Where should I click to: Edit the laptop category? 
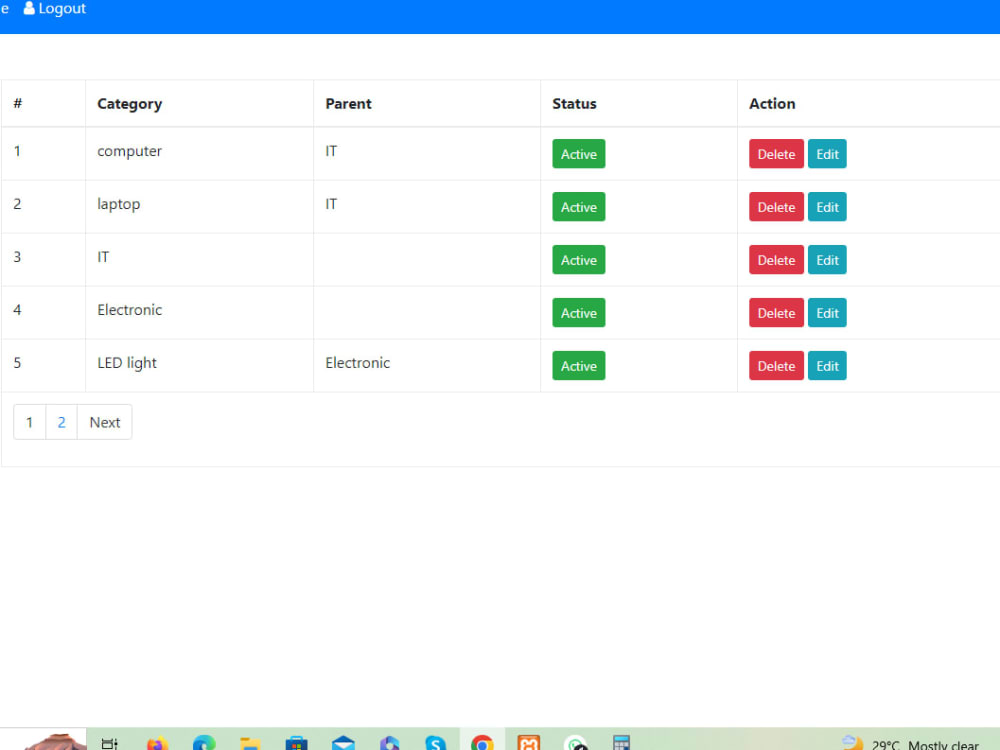coord(827,207)
